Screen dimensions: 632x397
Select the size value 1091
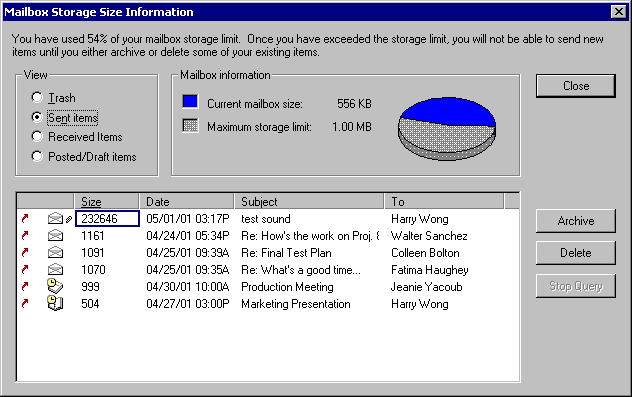point(93,253)
